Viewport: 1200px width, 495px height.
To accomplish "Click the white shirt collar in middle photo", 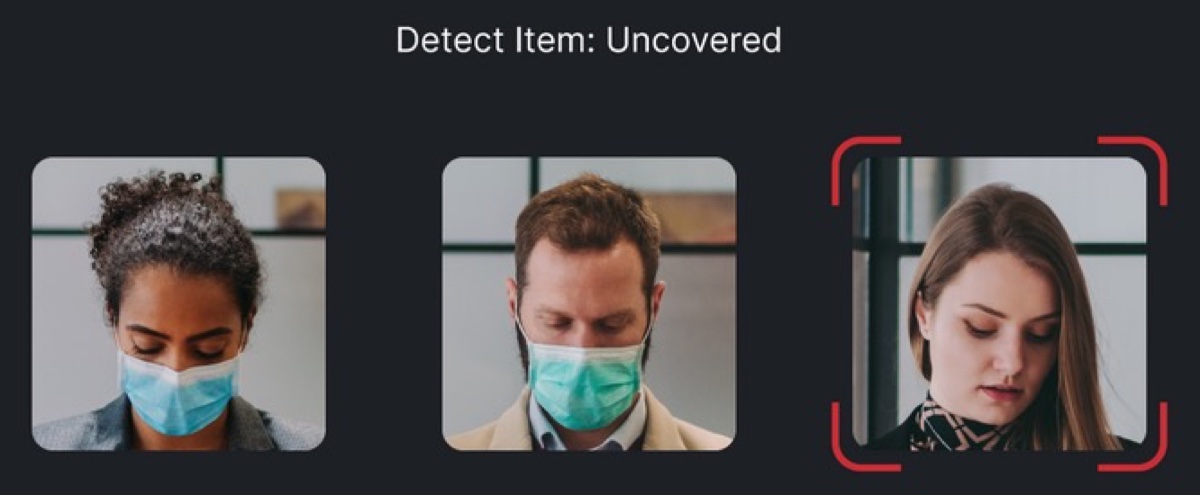I will [590, 430].
